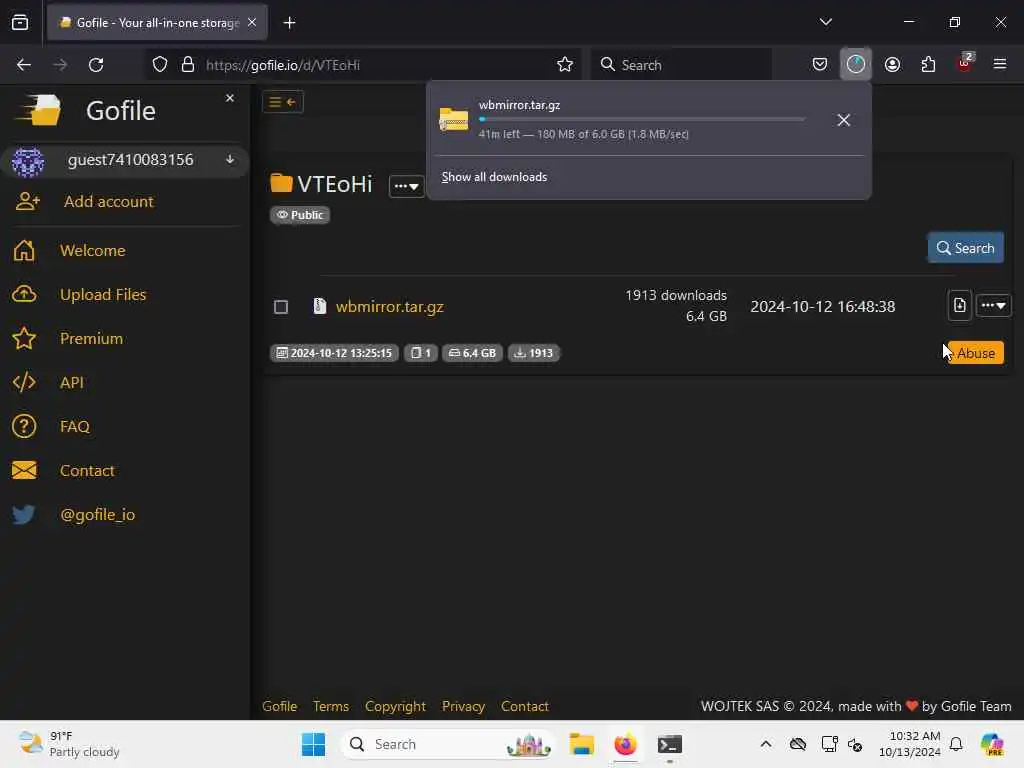Viewport: 1024px width, 768px height.
Task: Cancel the wbmirror.tar.gz download
Action: tap(843, 120)
